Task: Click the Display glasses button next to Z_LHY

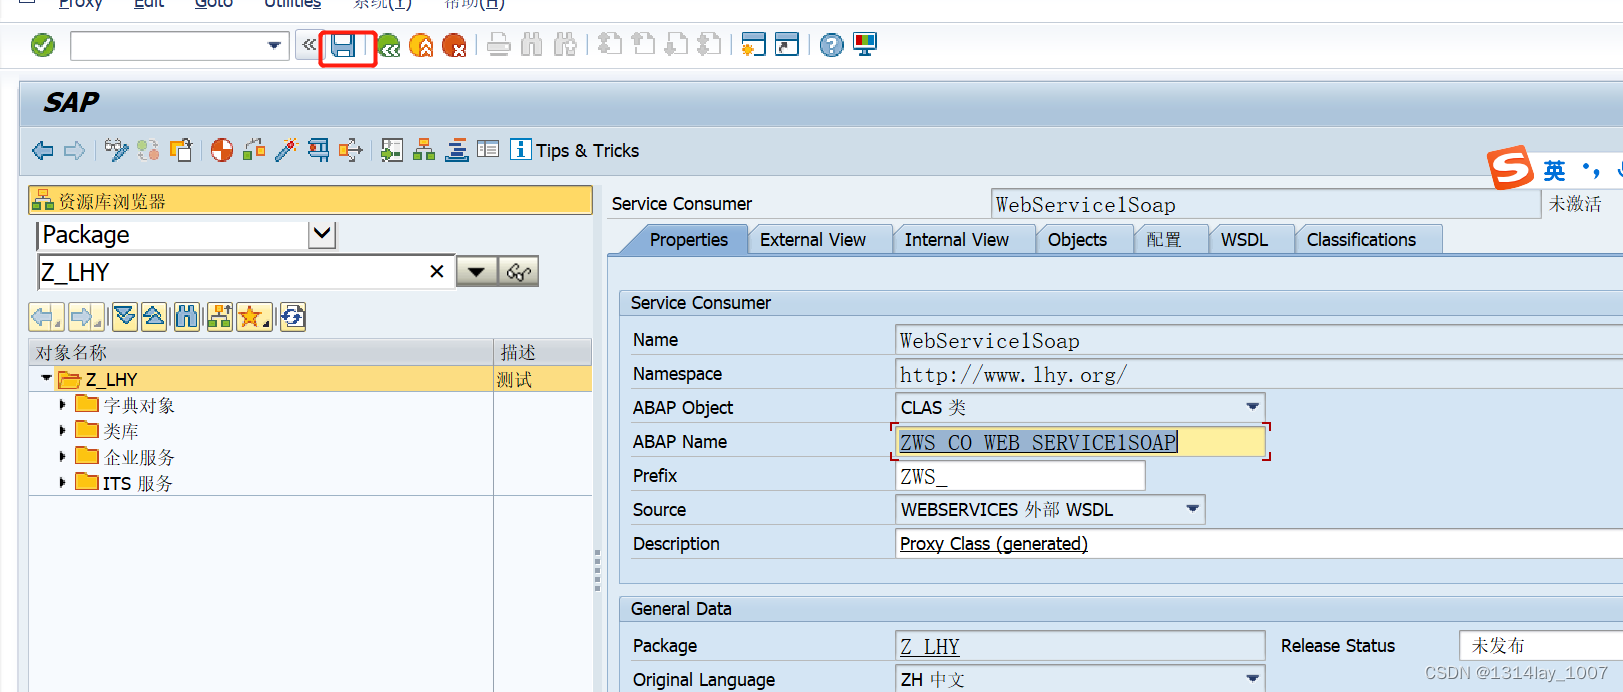Action: [519, 272]
